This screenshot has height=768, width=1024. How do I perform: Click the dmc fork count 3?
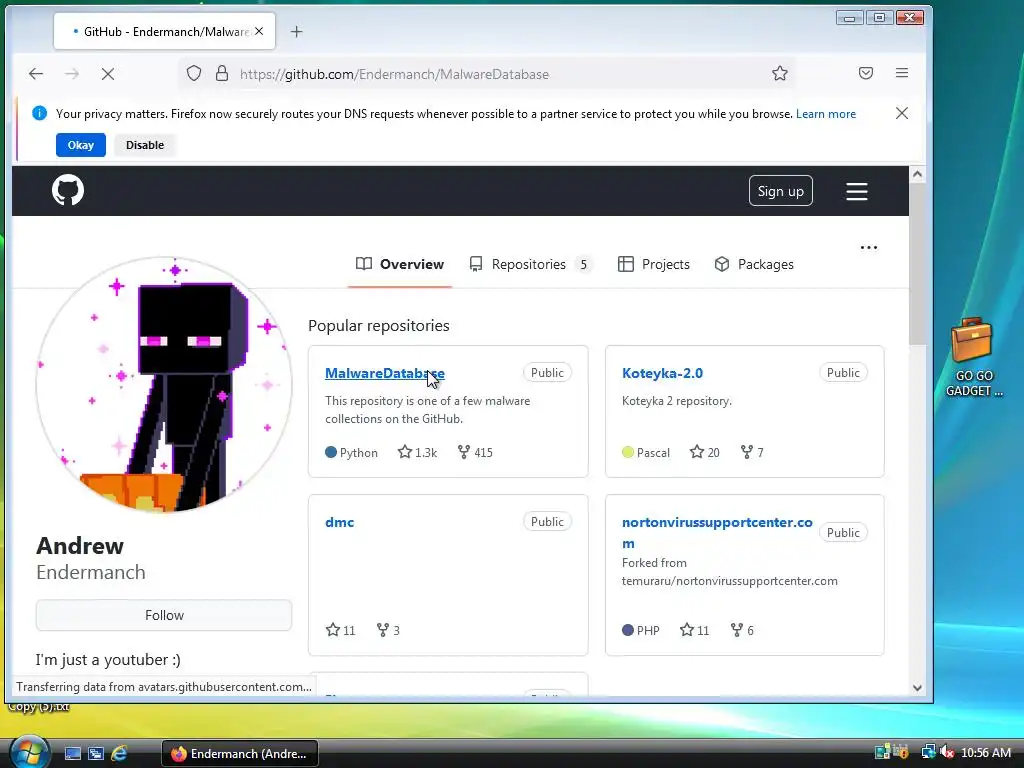click(x=388, y=630)
